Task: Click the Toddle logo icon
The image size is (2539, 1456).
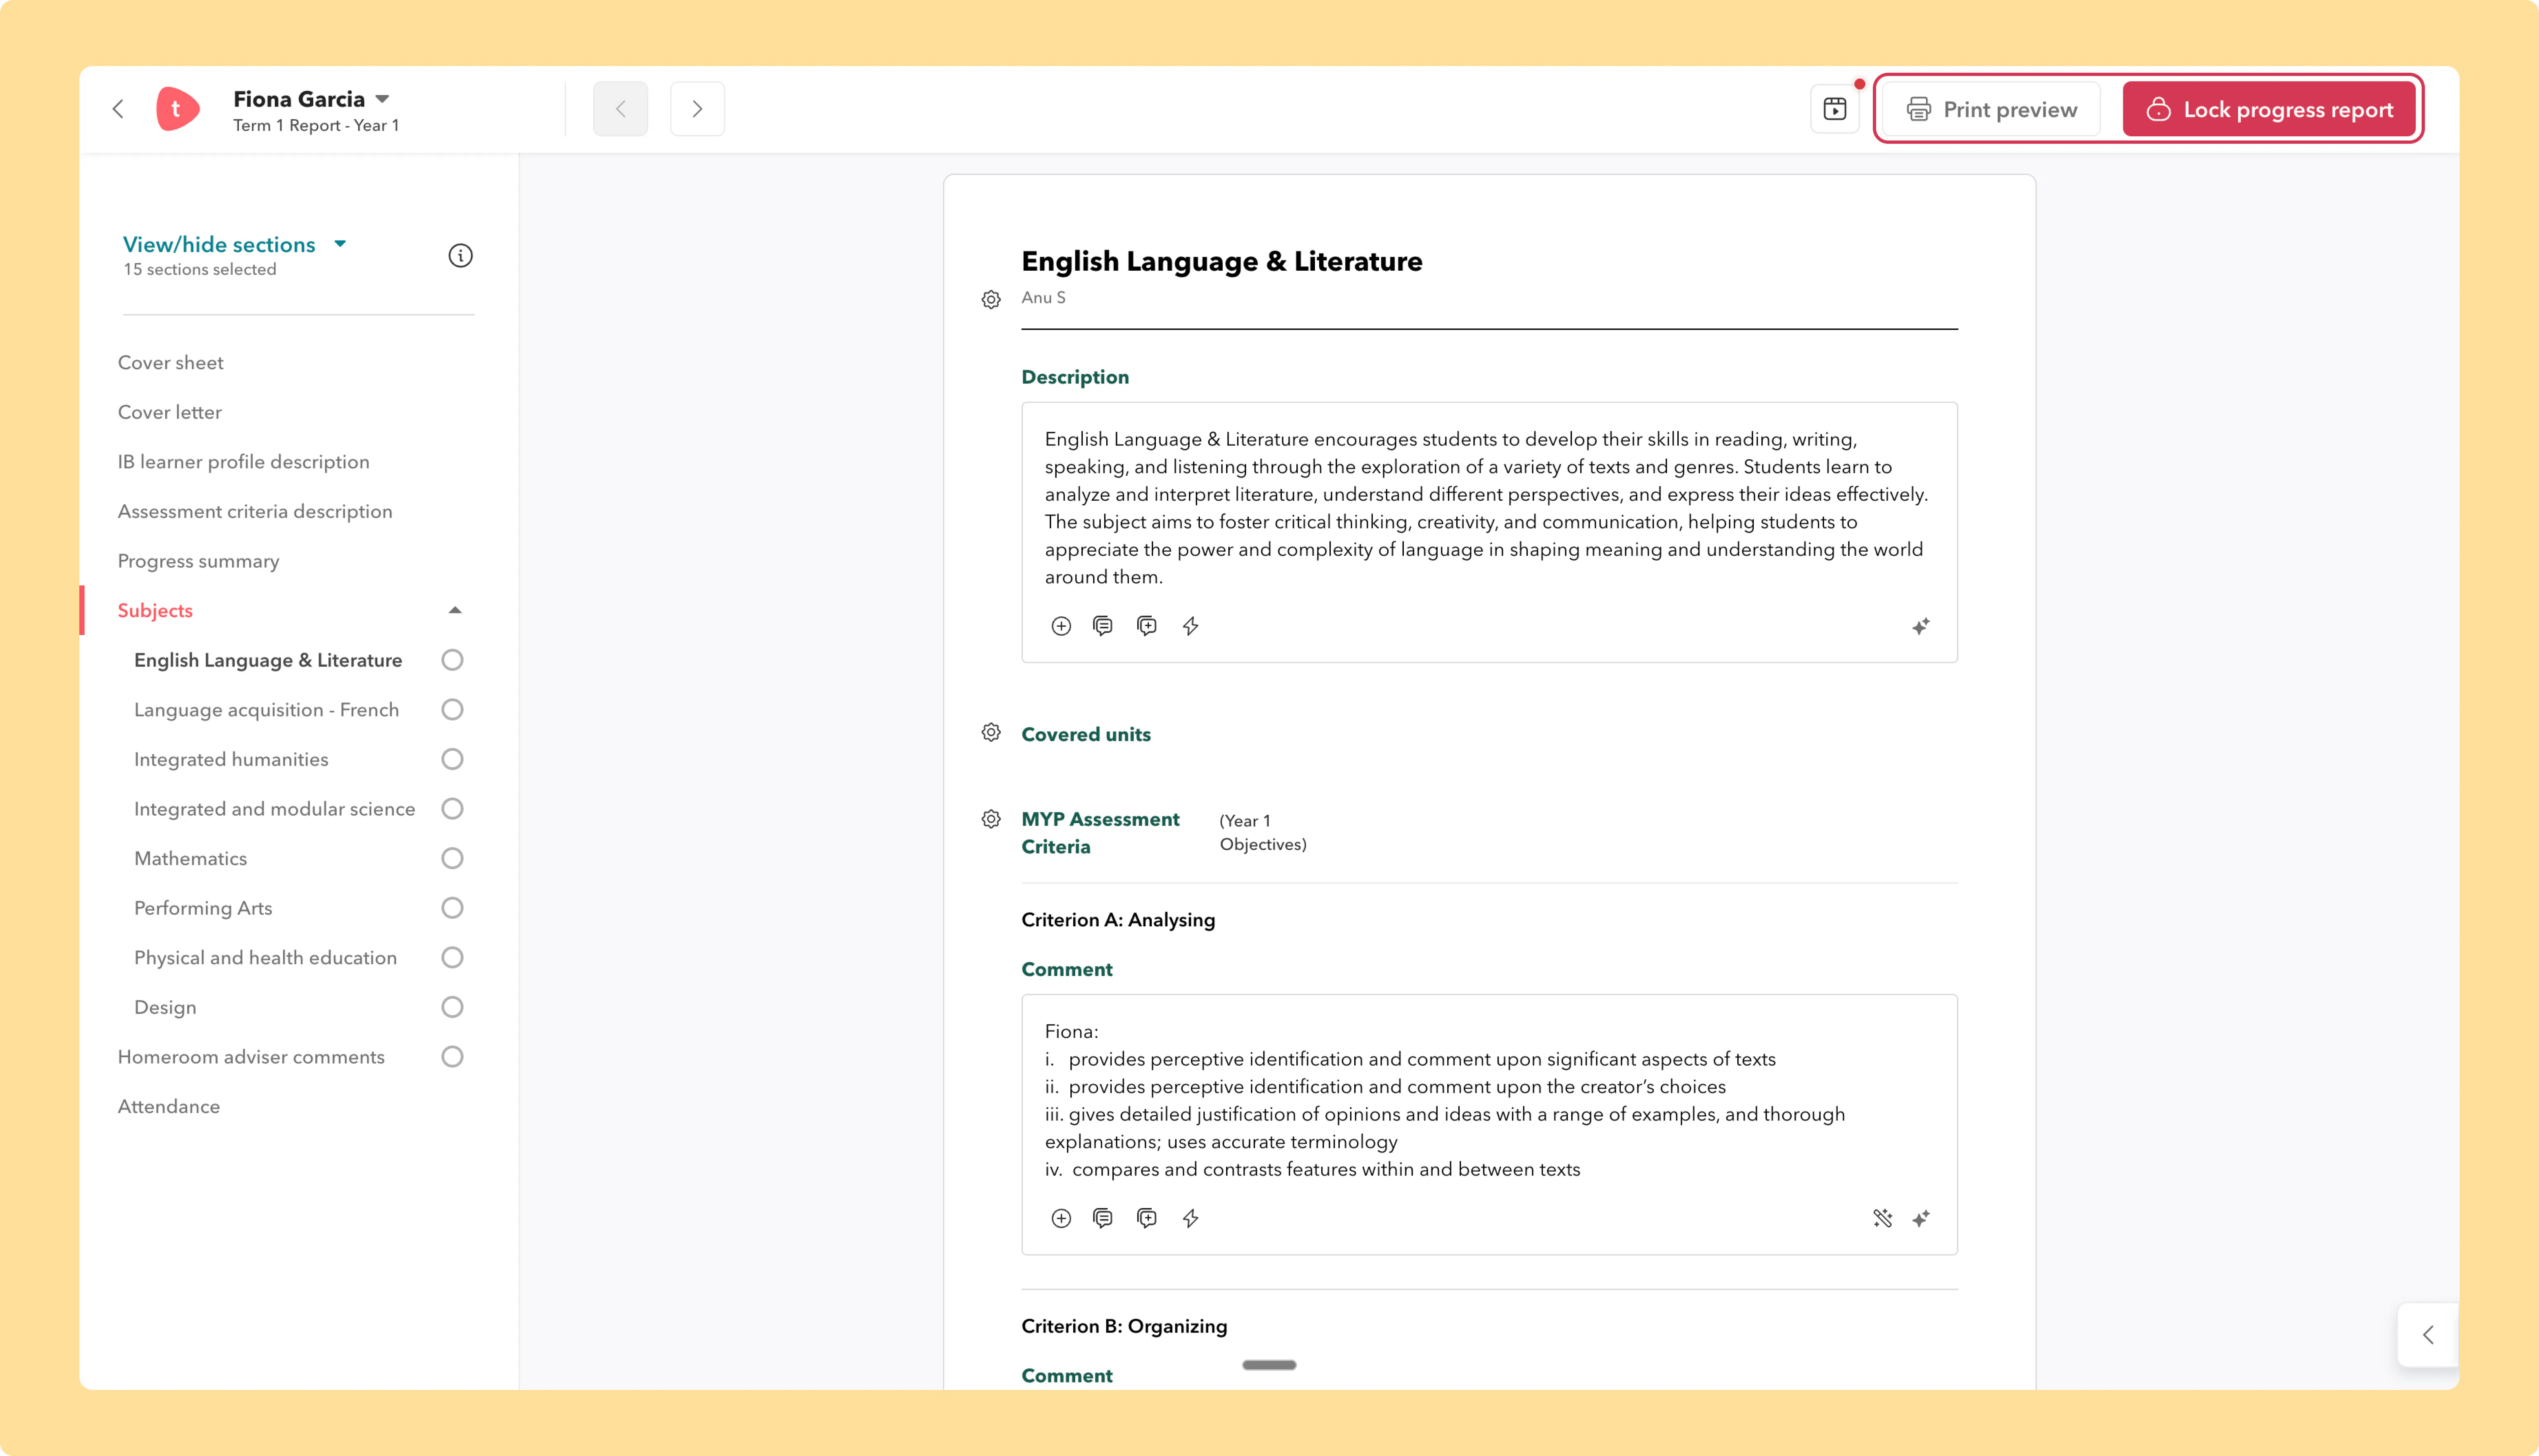Action: coord(178,109)
